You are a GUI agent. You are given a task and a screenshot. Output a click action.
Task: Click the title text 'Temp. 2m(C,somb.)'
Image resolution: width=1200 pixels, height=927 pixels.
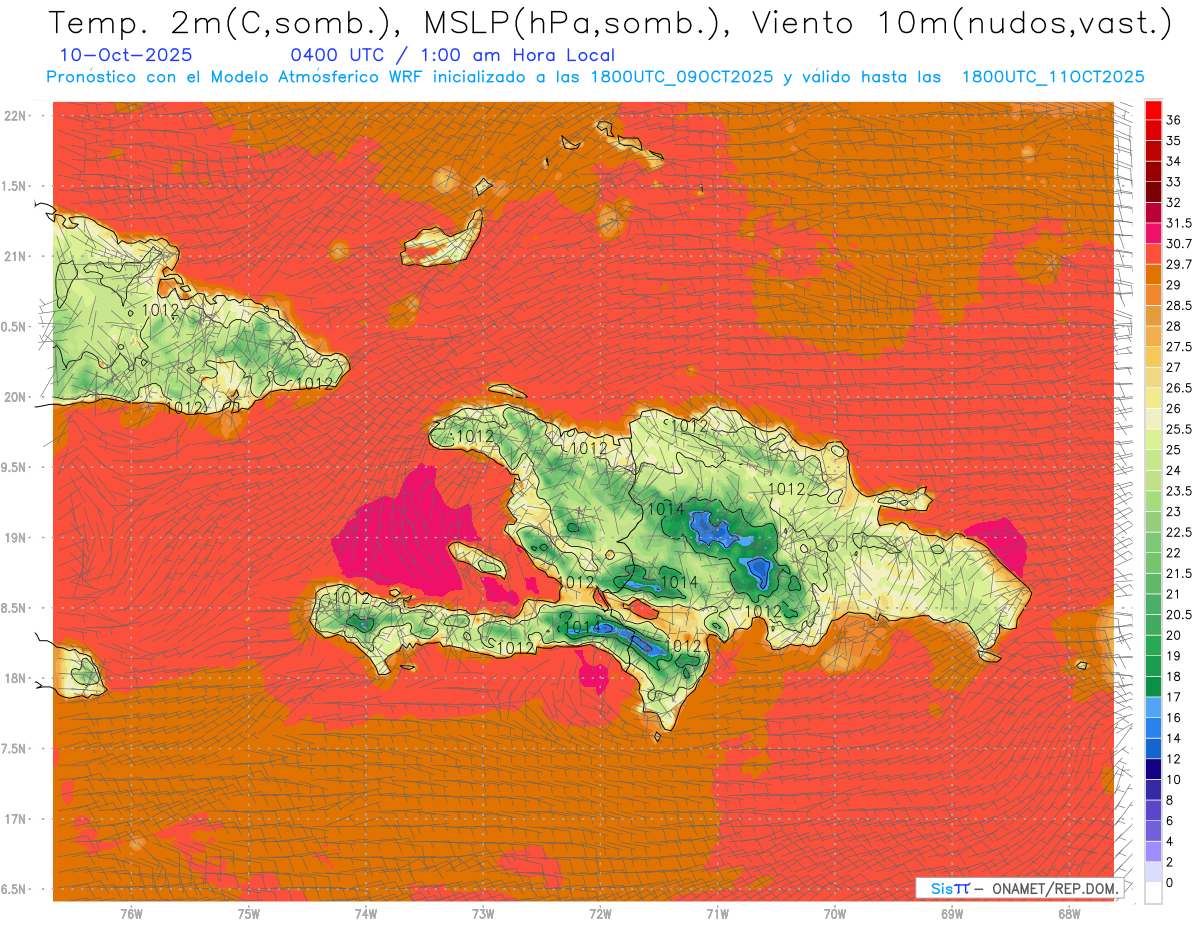pos(223,23)
